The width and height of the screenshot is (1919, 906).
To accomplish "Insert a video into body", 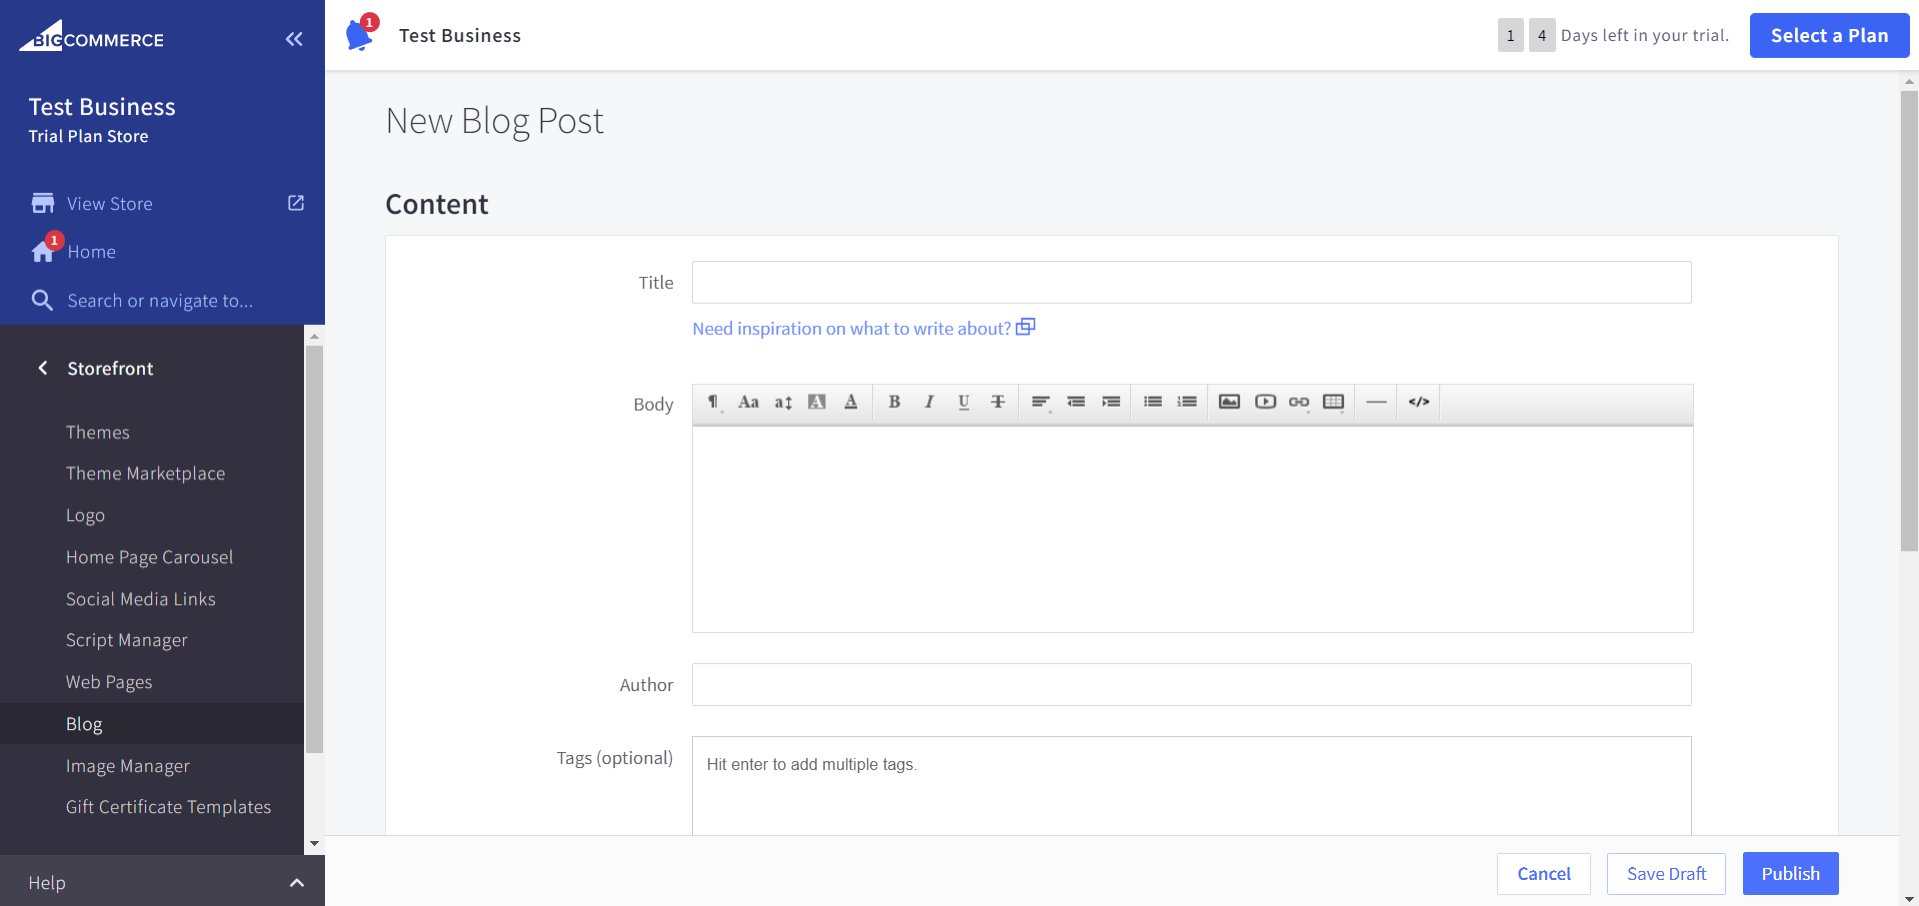I will 1265,402.
